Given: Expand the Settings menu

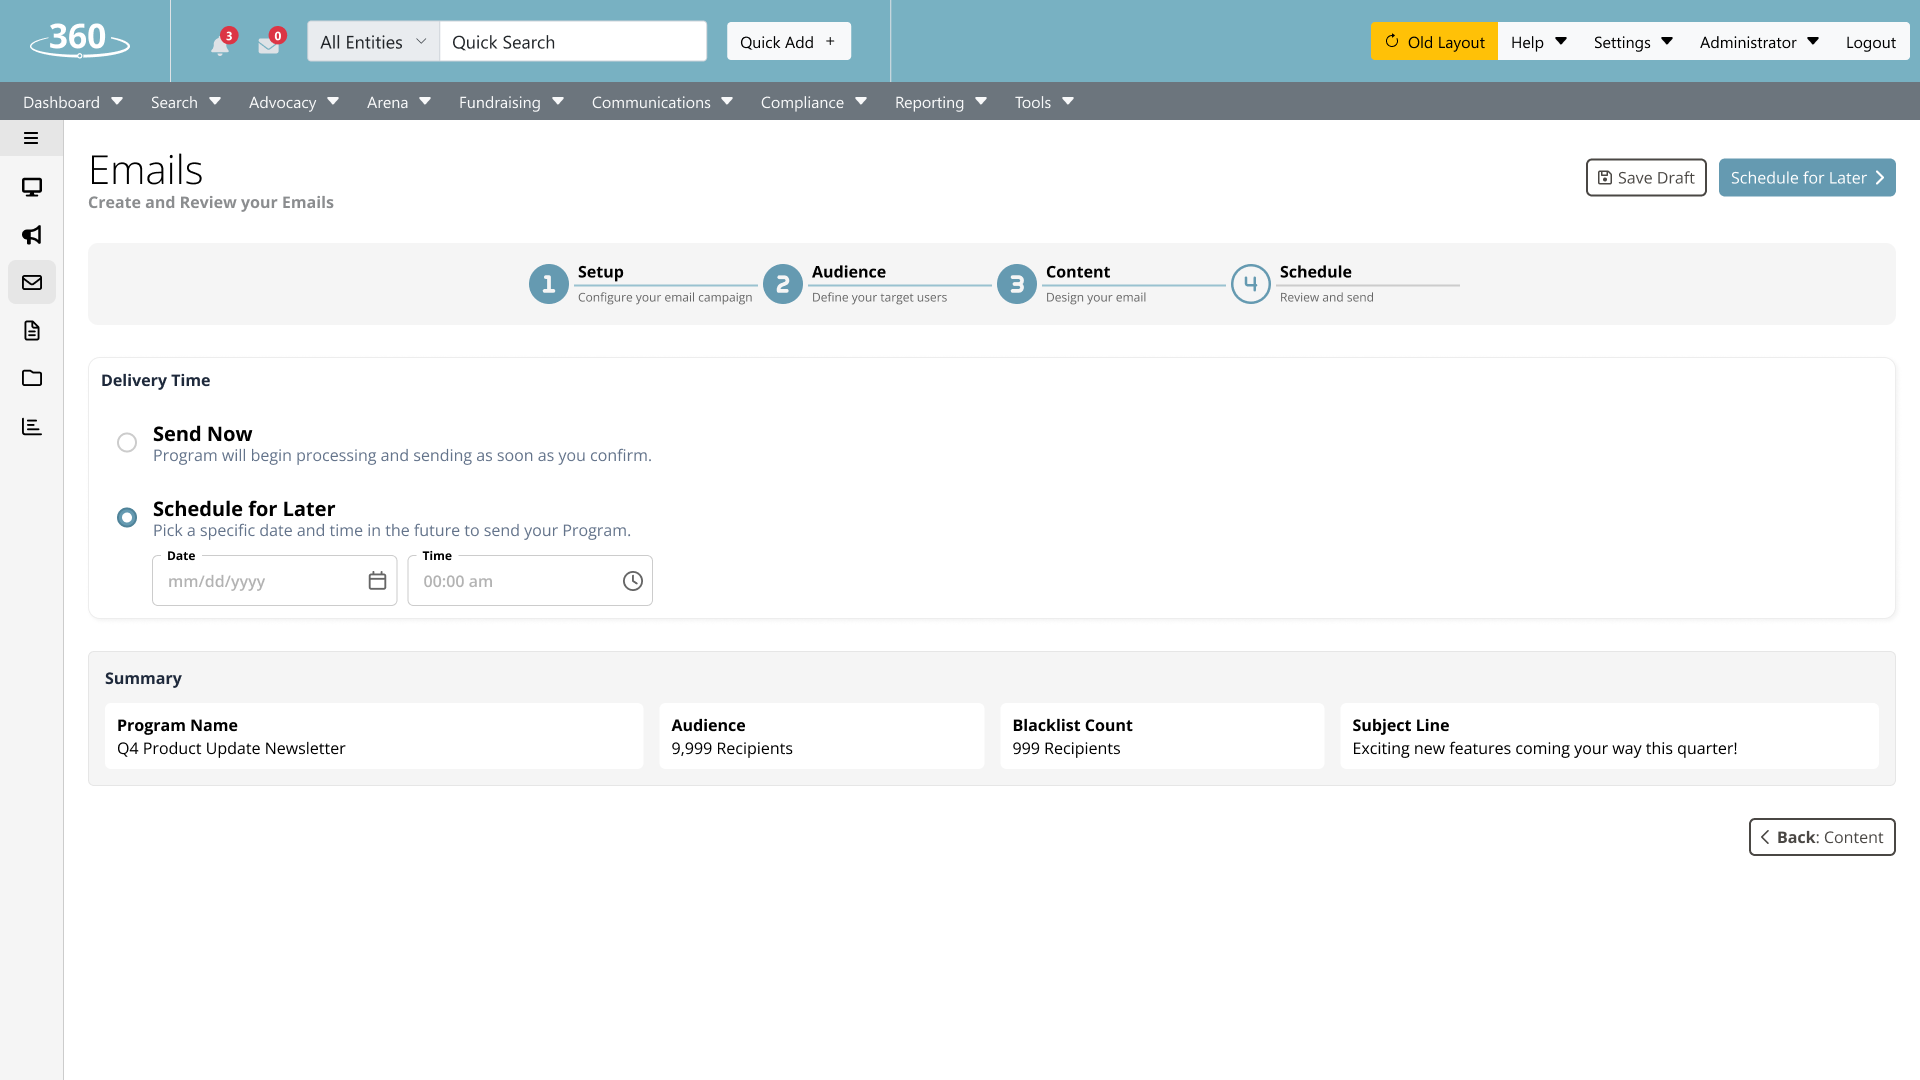Looking at the screenshot, I should point(1633,42).
